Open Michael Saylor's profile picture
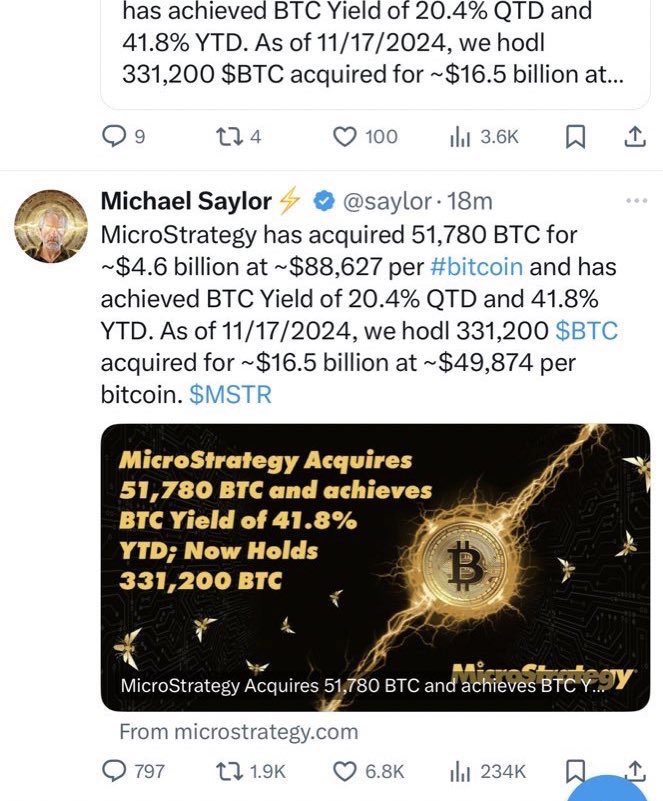Viewport: 663px width, 801px height. point(50,226)
